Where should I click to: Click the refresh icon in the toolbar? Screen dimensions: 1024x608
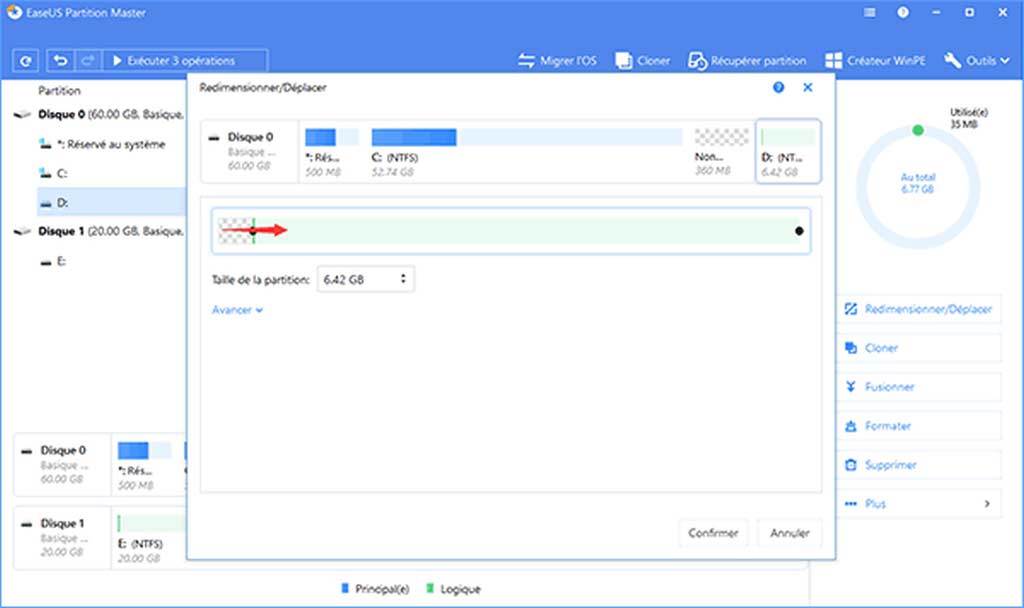pos(25,61)
